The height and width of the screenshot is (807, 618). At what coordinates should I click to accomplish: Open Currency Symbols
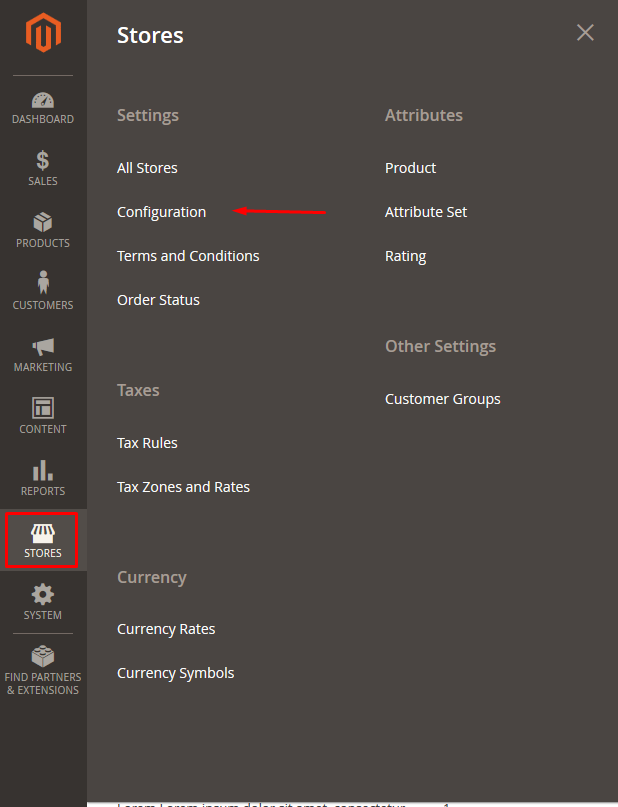click(175, 673)
